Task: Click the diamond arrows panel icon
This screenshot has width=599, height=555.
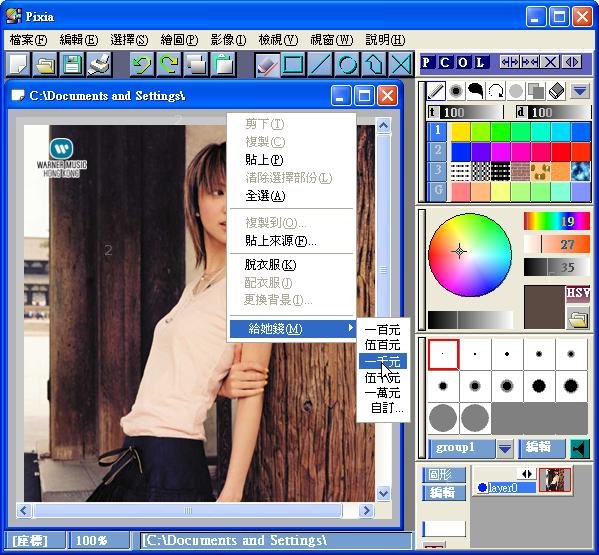Action: [x=572, y=62]
